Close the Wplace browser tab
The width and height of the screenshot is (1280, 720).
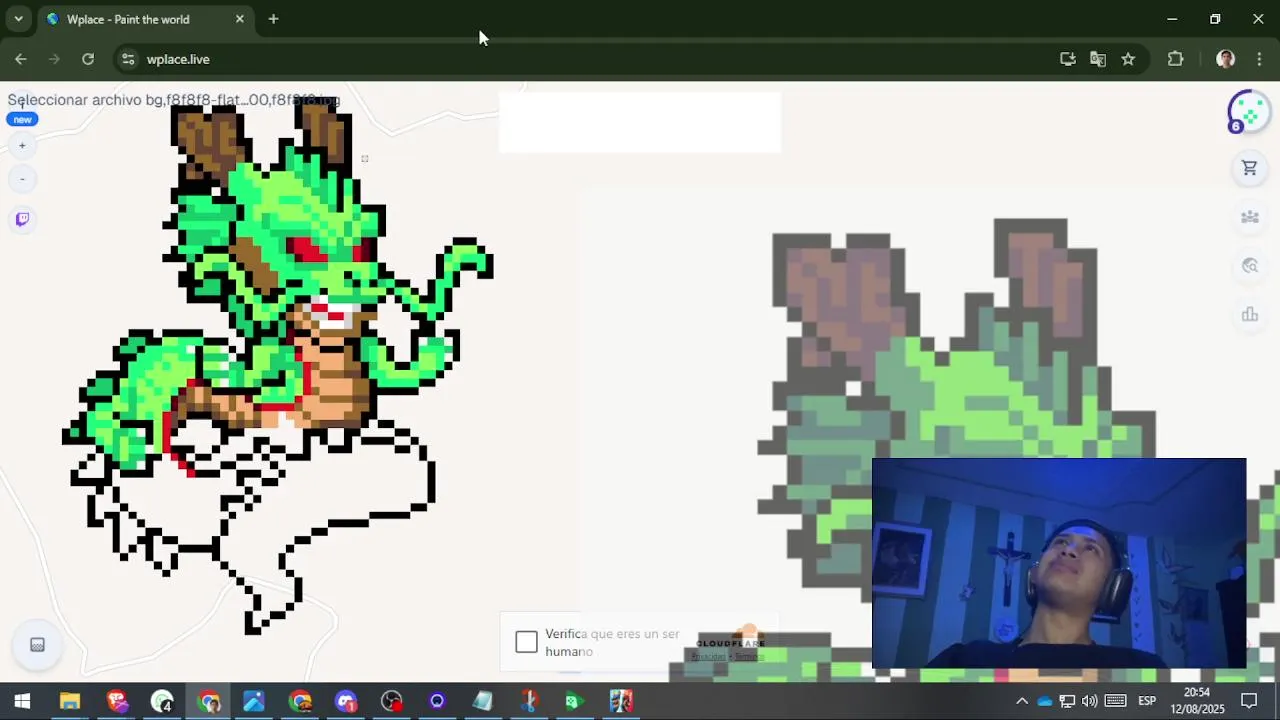point(240,19)
